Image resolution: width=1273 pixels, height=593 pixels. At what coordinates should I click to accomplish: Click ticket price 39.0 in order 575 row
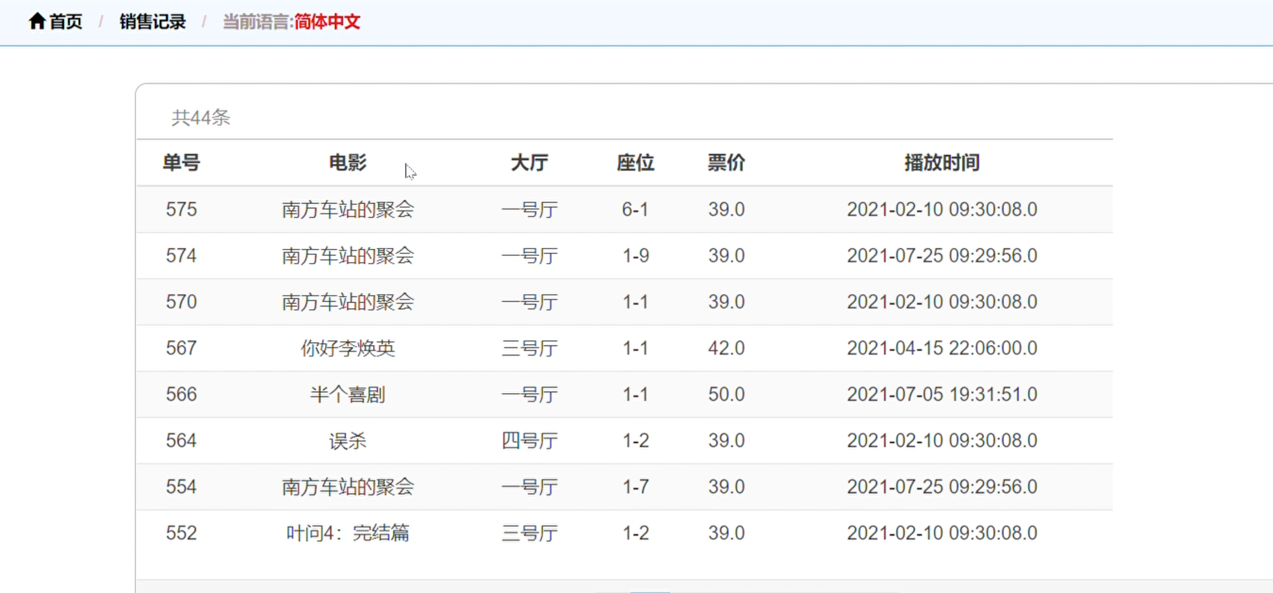[726, 210]
